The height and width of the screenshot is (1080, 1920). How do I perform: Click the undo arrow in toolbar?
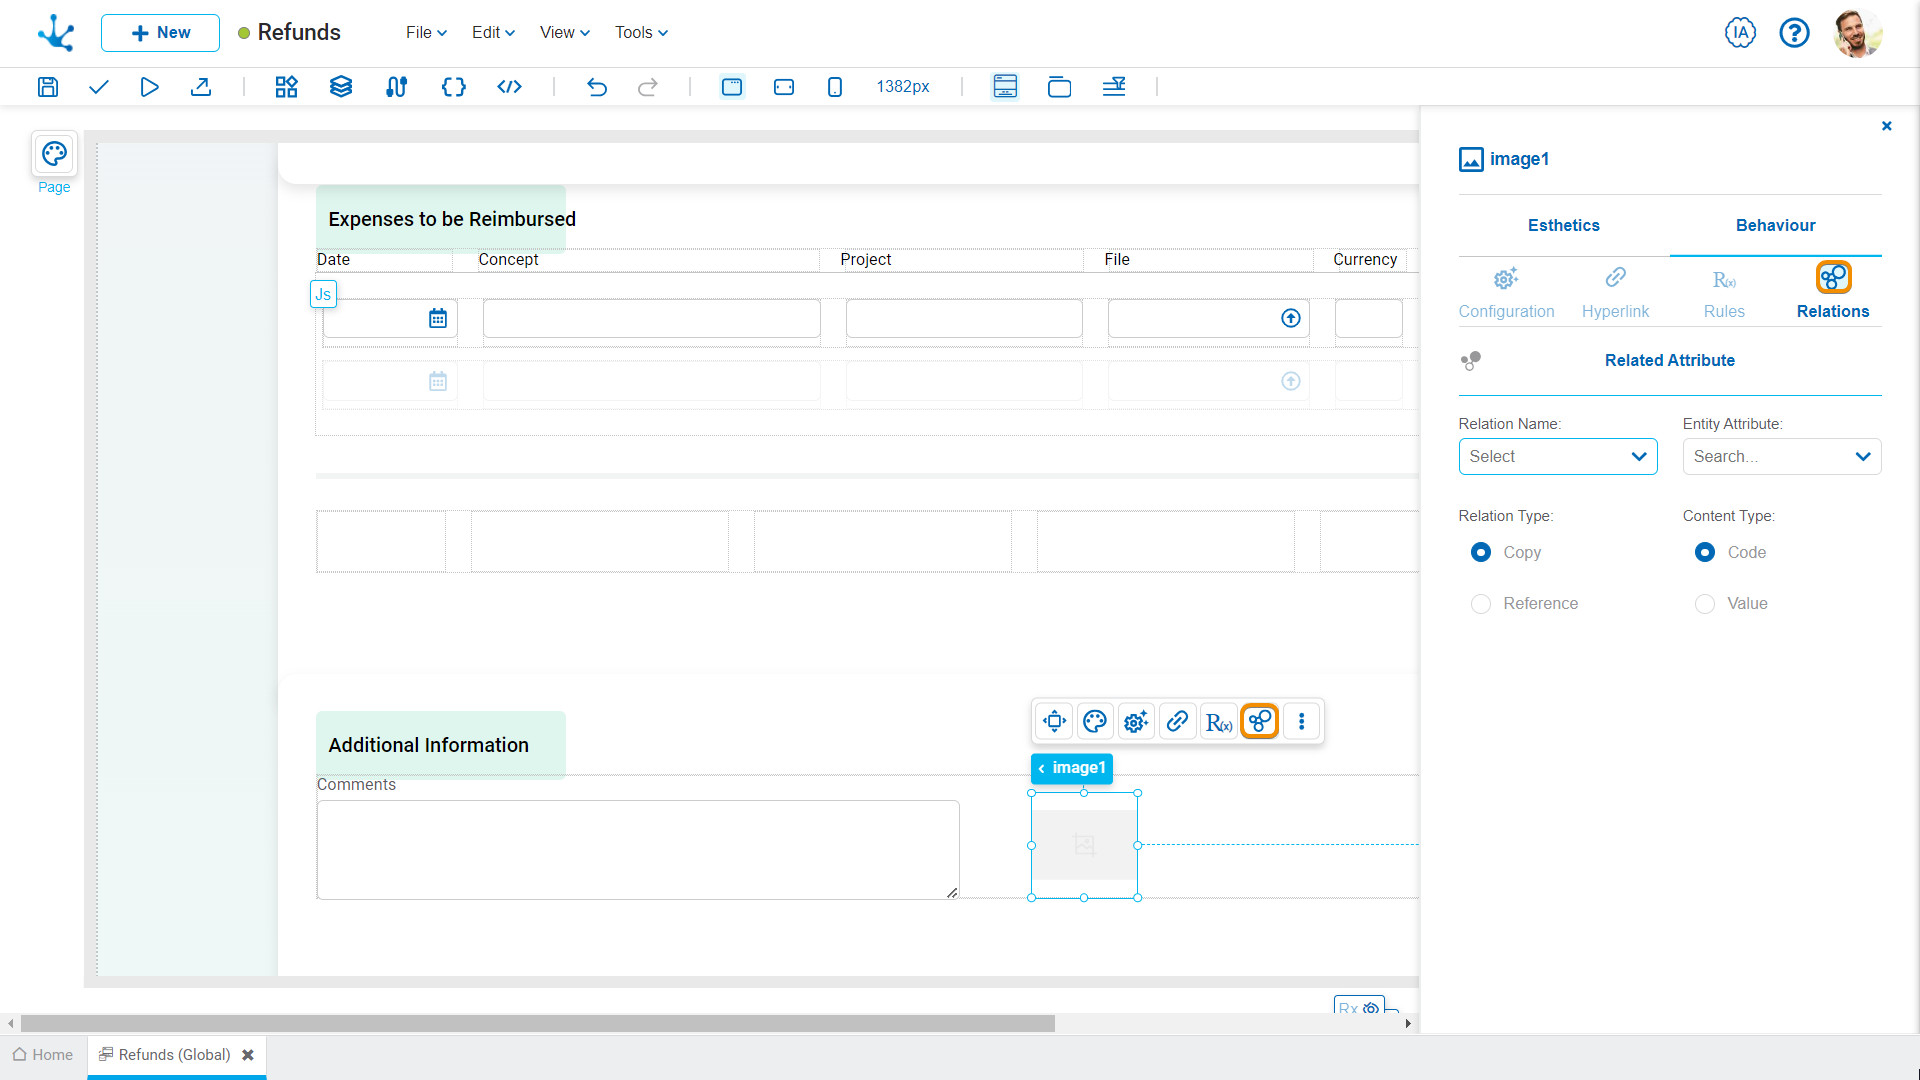(x=597, y=86)
